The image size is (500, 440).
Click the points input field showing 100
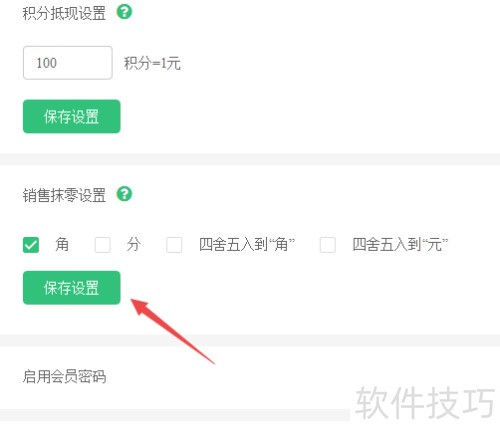(68, 63)
